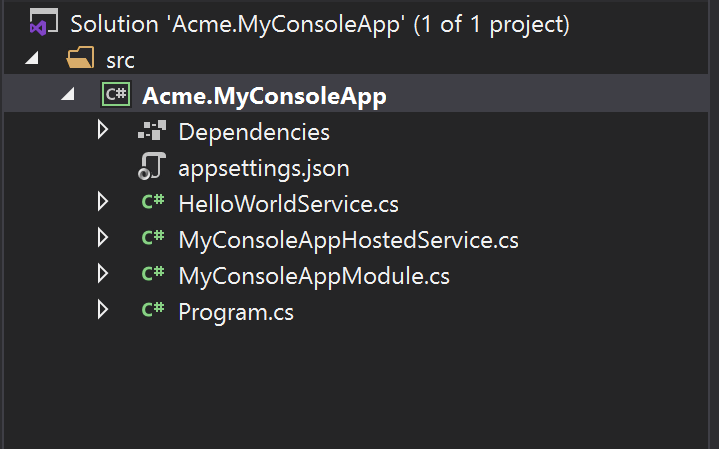The height and width of the screenshot is (449, 719).
Task: Select the MyConsoleAppModule.cs file name
Action: (314, 276)
